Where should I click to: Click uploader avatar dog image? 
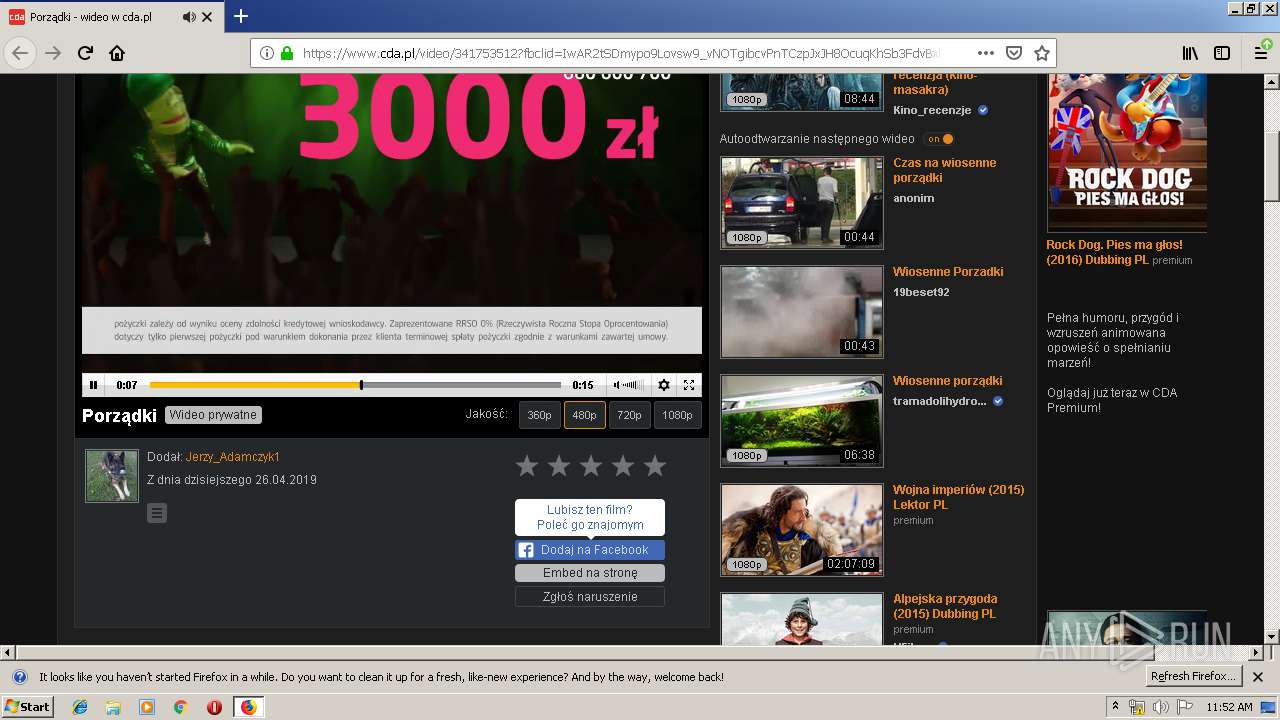112,475
